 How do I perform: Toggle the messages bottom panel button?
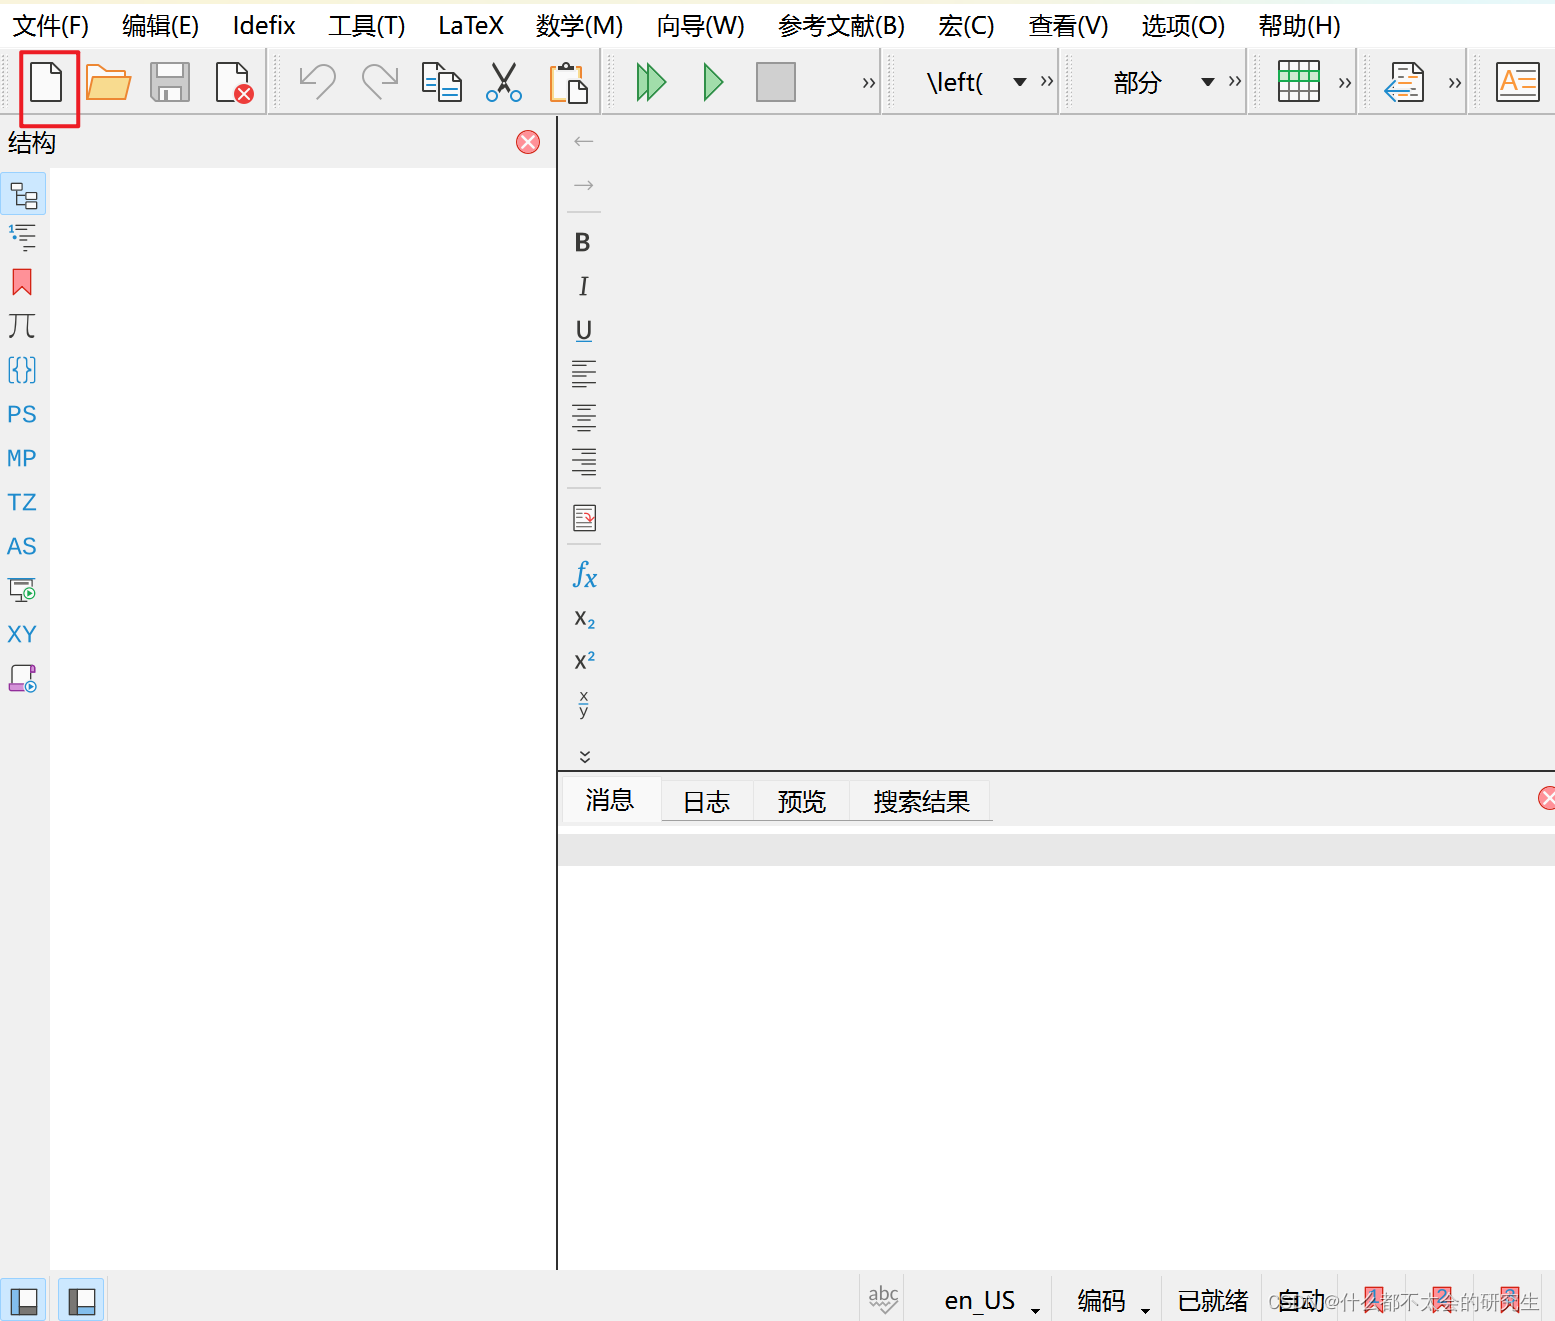coord(81,1300)
